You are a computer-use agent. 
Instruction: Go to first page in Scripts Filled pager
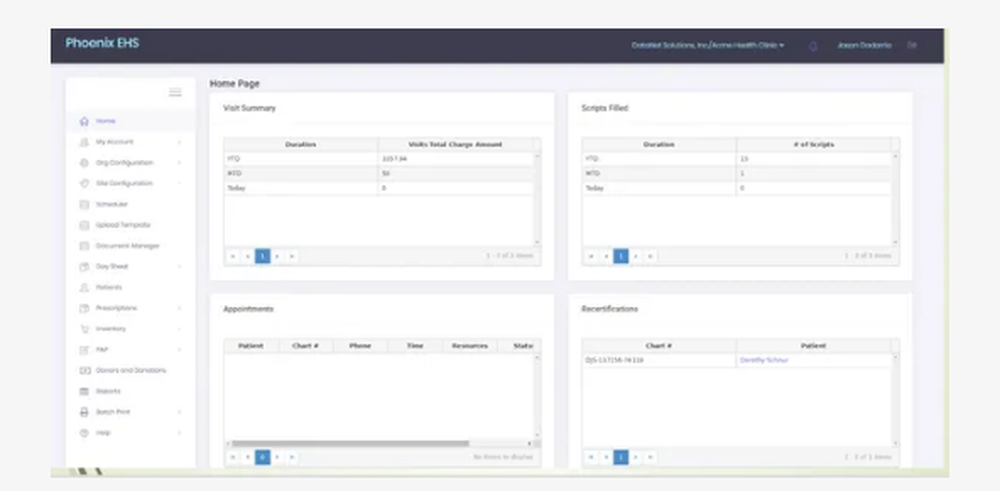pyautogui.click(x=591, y=256)
